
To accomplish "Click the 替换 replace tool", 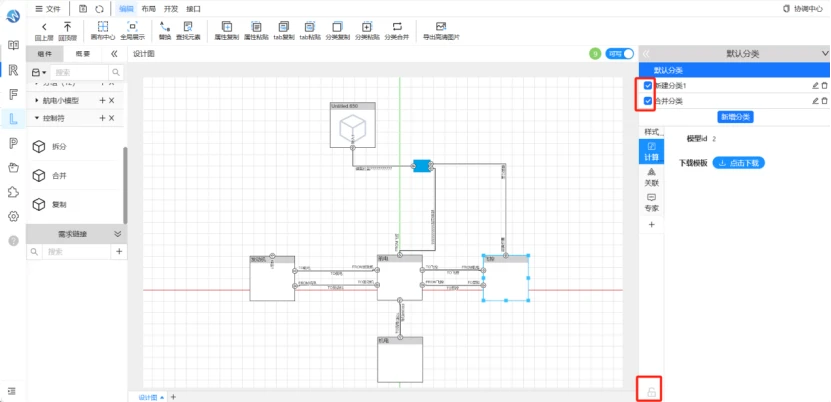I will (x=165, y=31).
